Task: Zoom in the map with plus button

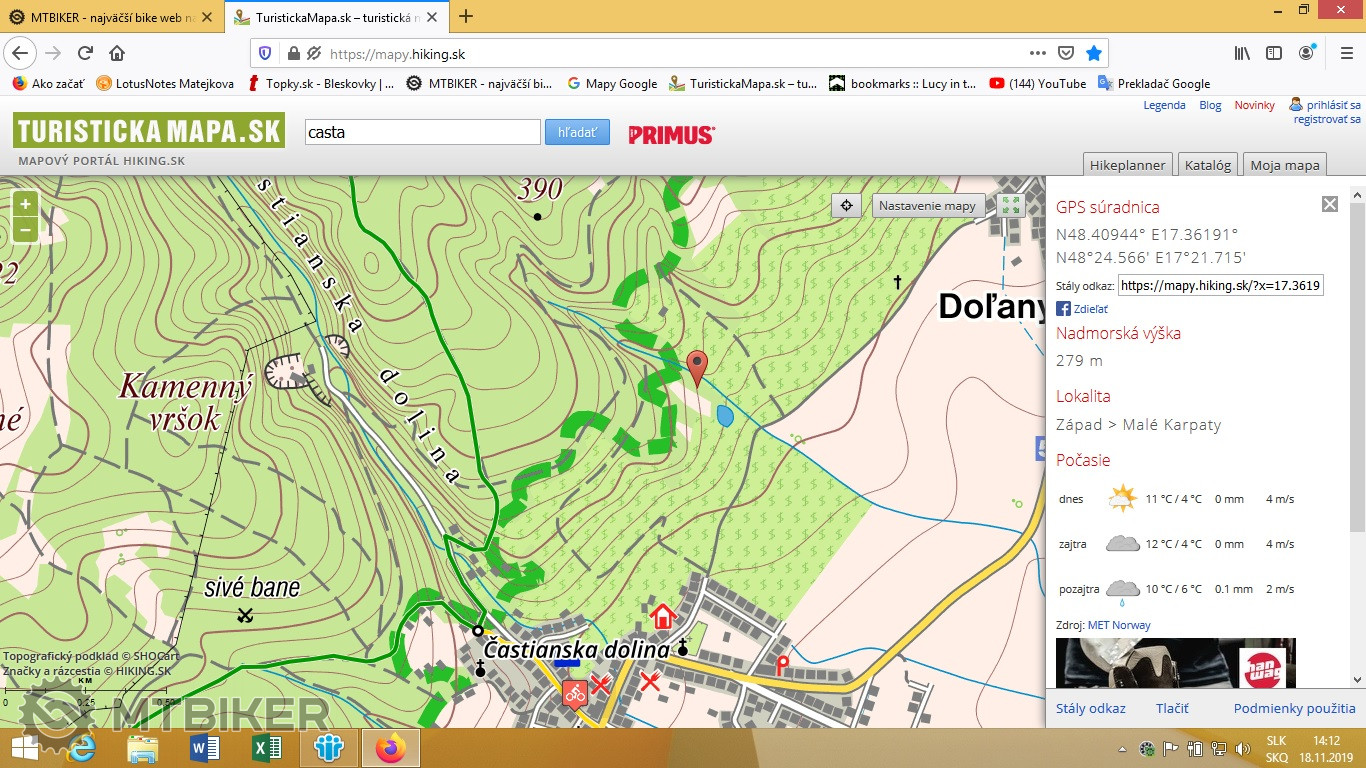Action: 25,204
